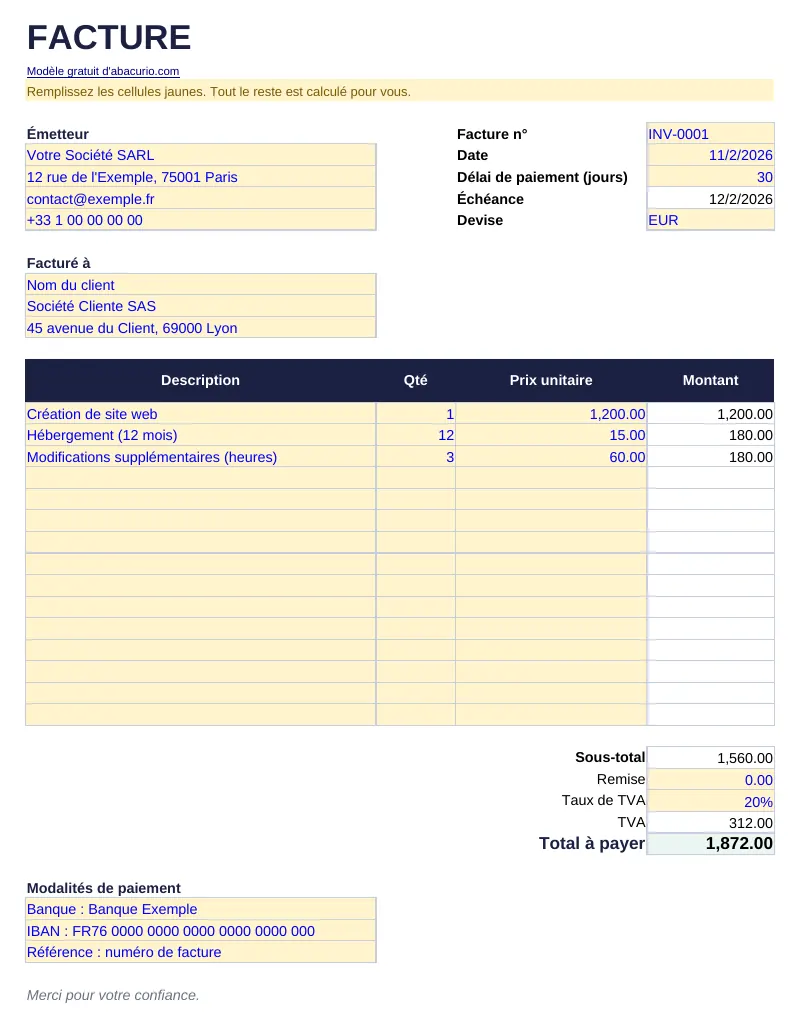Screen dimensions: 799x1027
Task: Select the payment delay value 30
Action: pyautogui.click(x=711, y=177)
